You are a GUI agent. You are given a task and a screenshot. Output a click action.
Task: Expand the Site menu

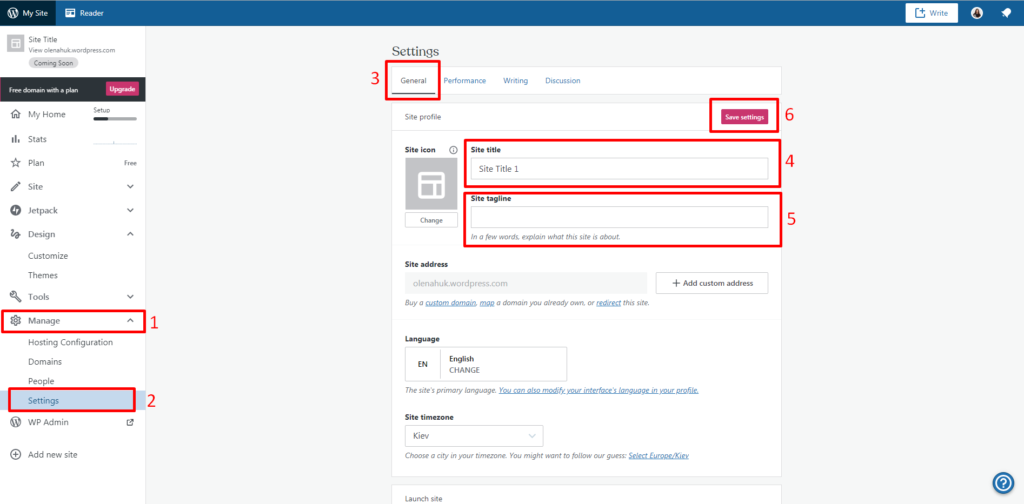[x=72, y=187]
